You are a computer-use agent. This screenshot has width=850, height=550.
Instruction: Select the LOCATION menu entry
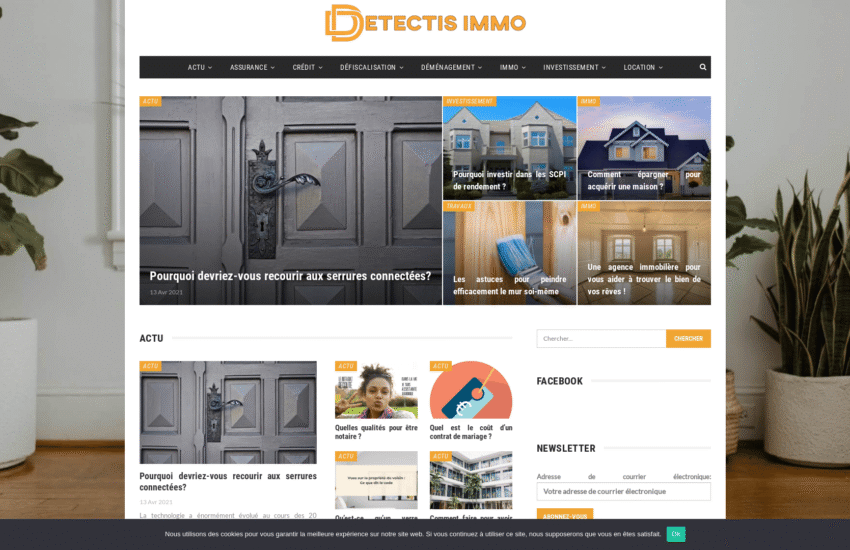642,67
